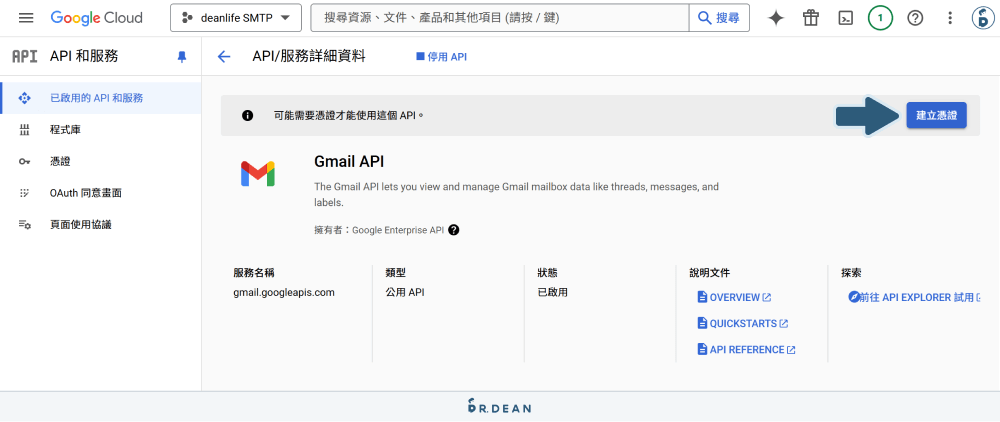Click the OAuth 同意畫面 icon
The width and height of the screenshot is (1000, 422).
click(25, 193)
